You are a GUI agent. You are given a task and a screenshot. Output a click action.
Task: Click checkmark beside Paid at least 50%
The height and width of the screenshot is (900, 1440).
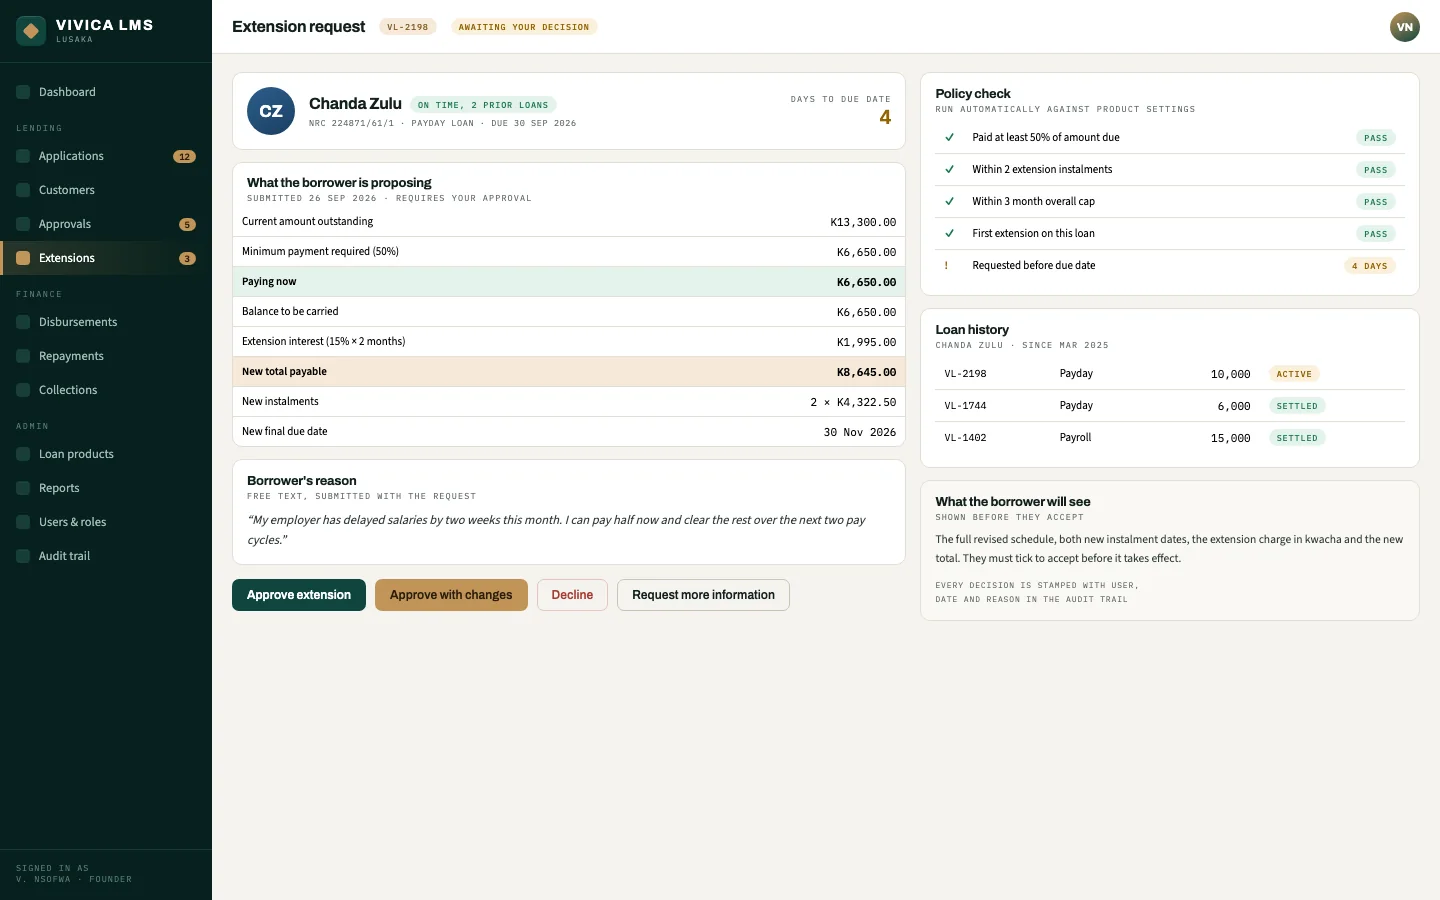tap(949, 138)
